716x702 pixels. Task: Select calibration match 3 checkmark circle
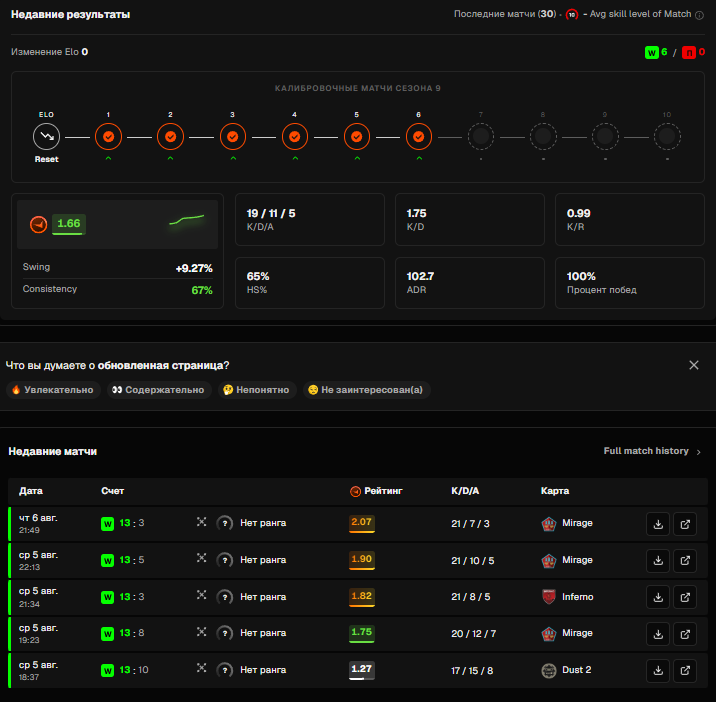click(x=232, y=137)
